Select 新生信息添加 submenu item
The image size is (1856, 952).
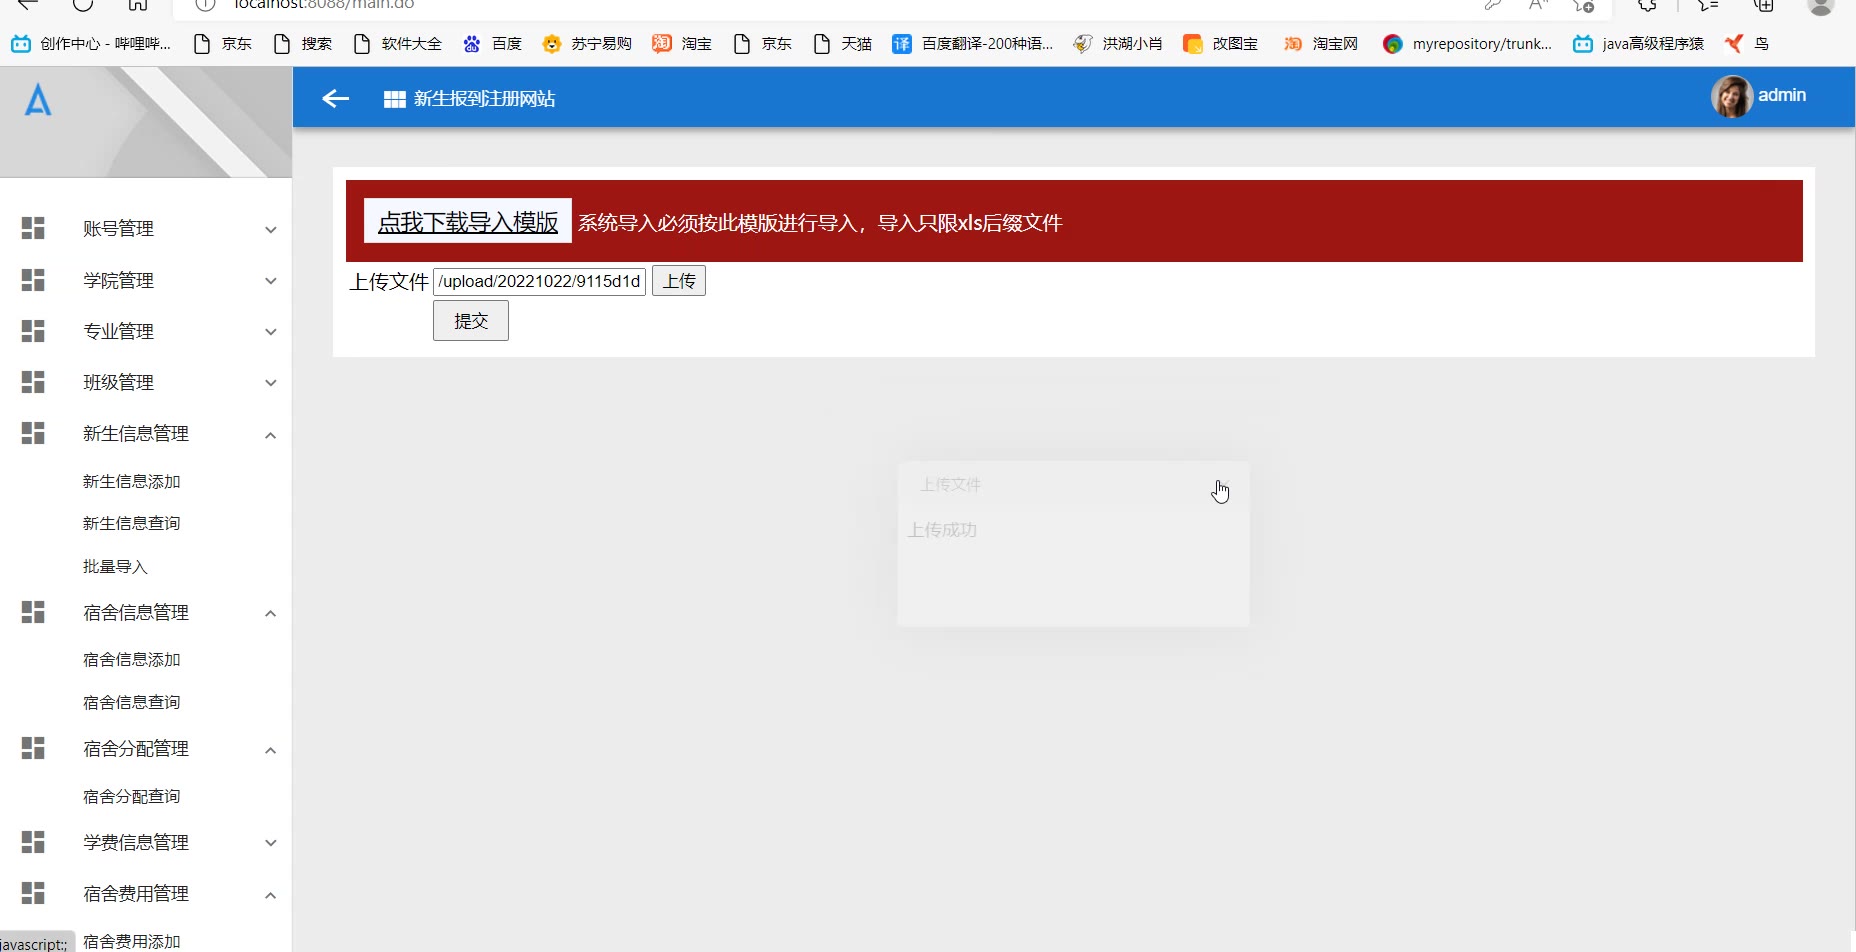[x=131, y=481]
